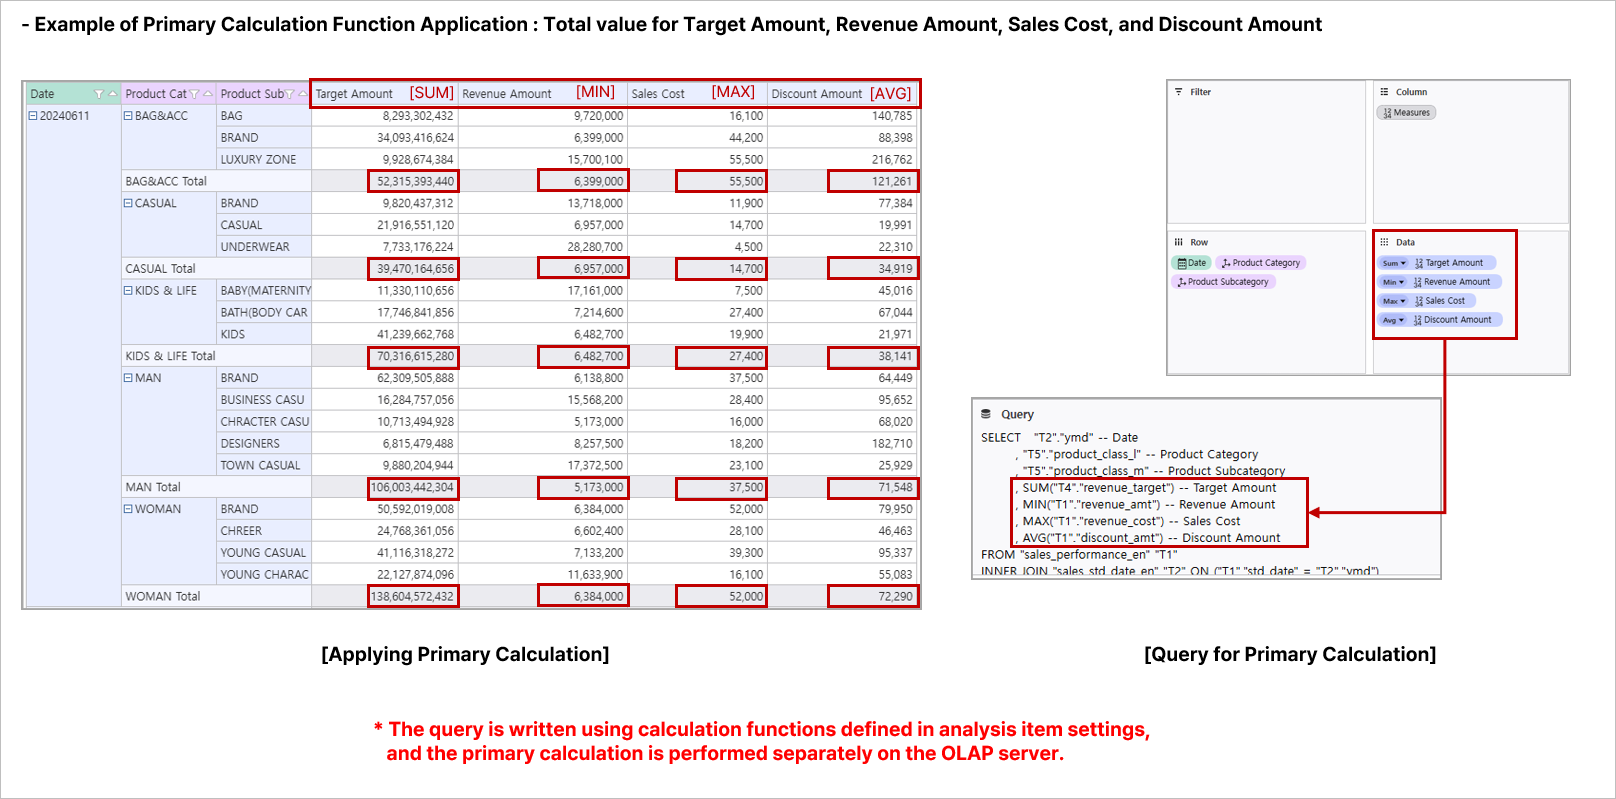Select the DESIGNERS subcategory cell
This screenshot has width=1616, height=799.
tap(264, 444)
